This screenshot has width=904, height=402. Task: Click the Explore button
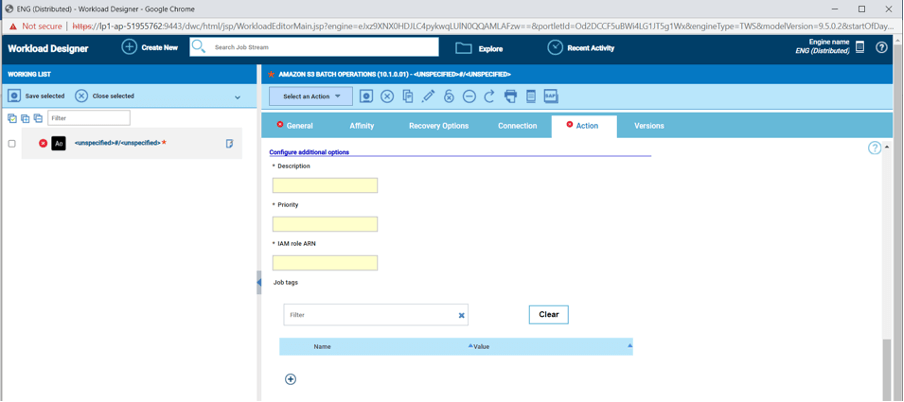tap(479, 48)
